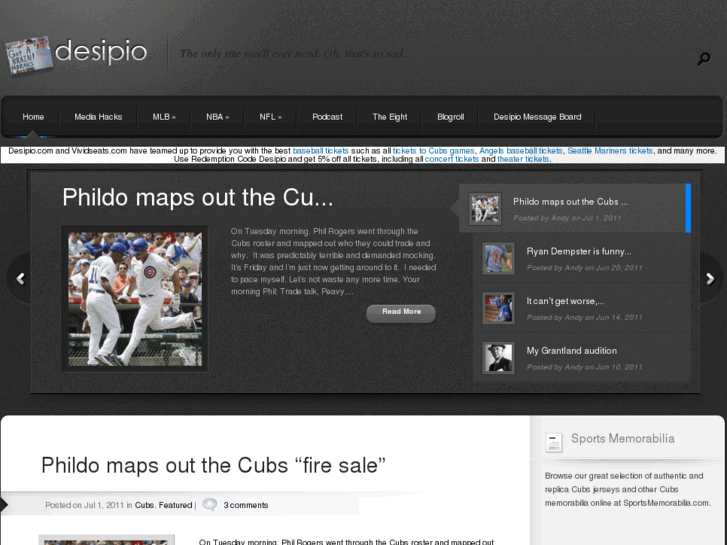Open post title Phildo maps out the Cubs "fire sale"
Image resolution: width=727 pixels, height=545 pixels.
coord(214,465)
